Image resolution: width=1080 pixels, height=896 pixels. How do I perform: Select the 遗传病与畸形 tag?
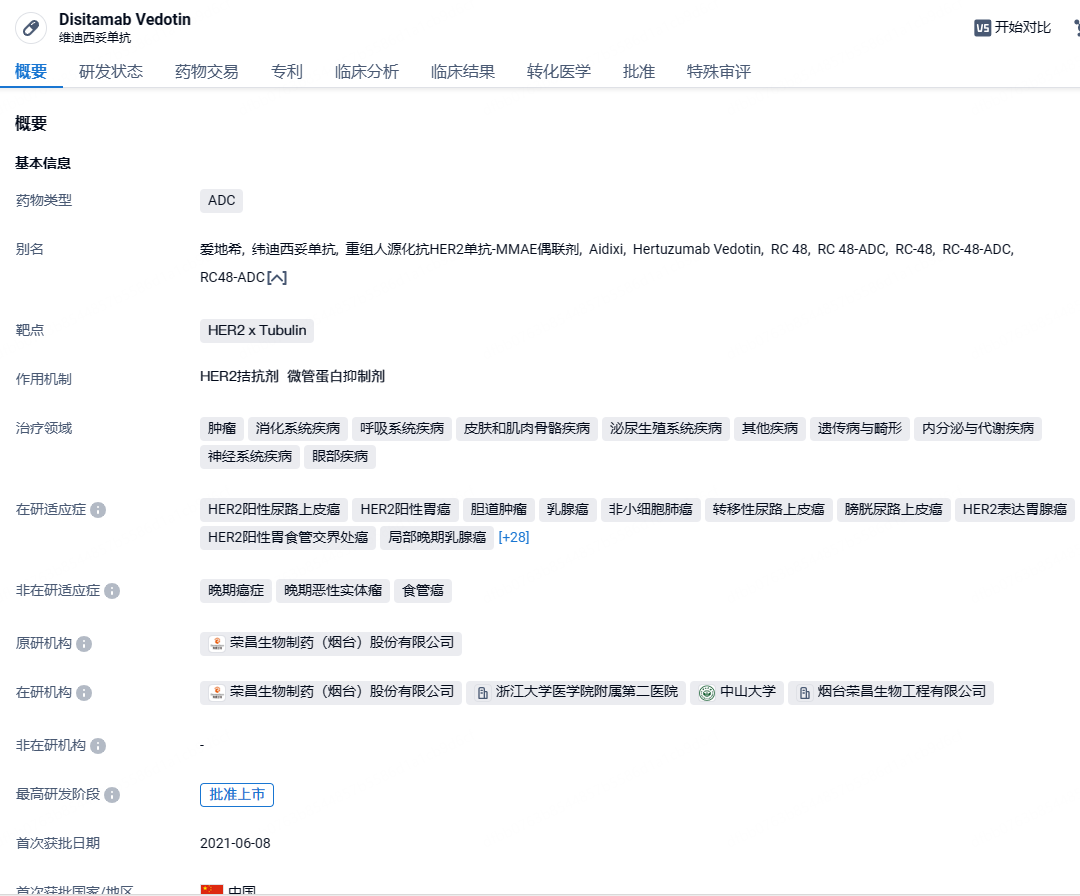860,428
